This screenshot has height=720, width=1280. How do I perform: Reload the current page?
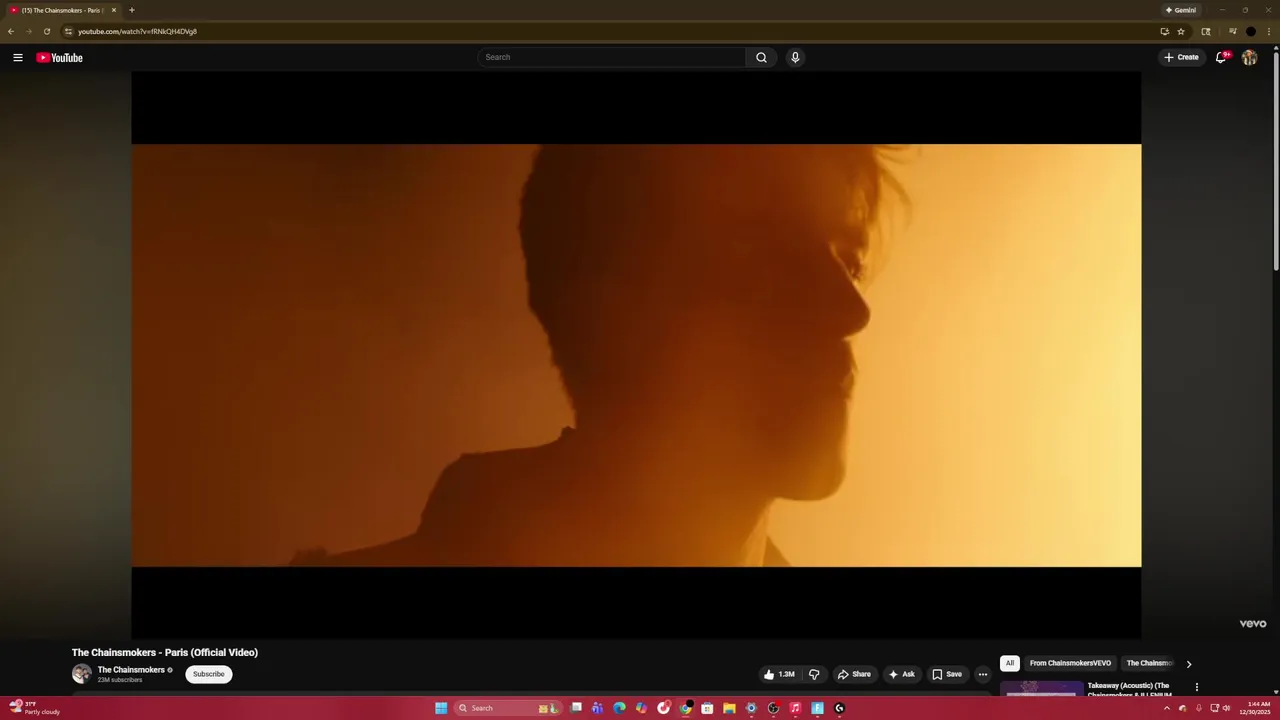(x=46, y=31)
